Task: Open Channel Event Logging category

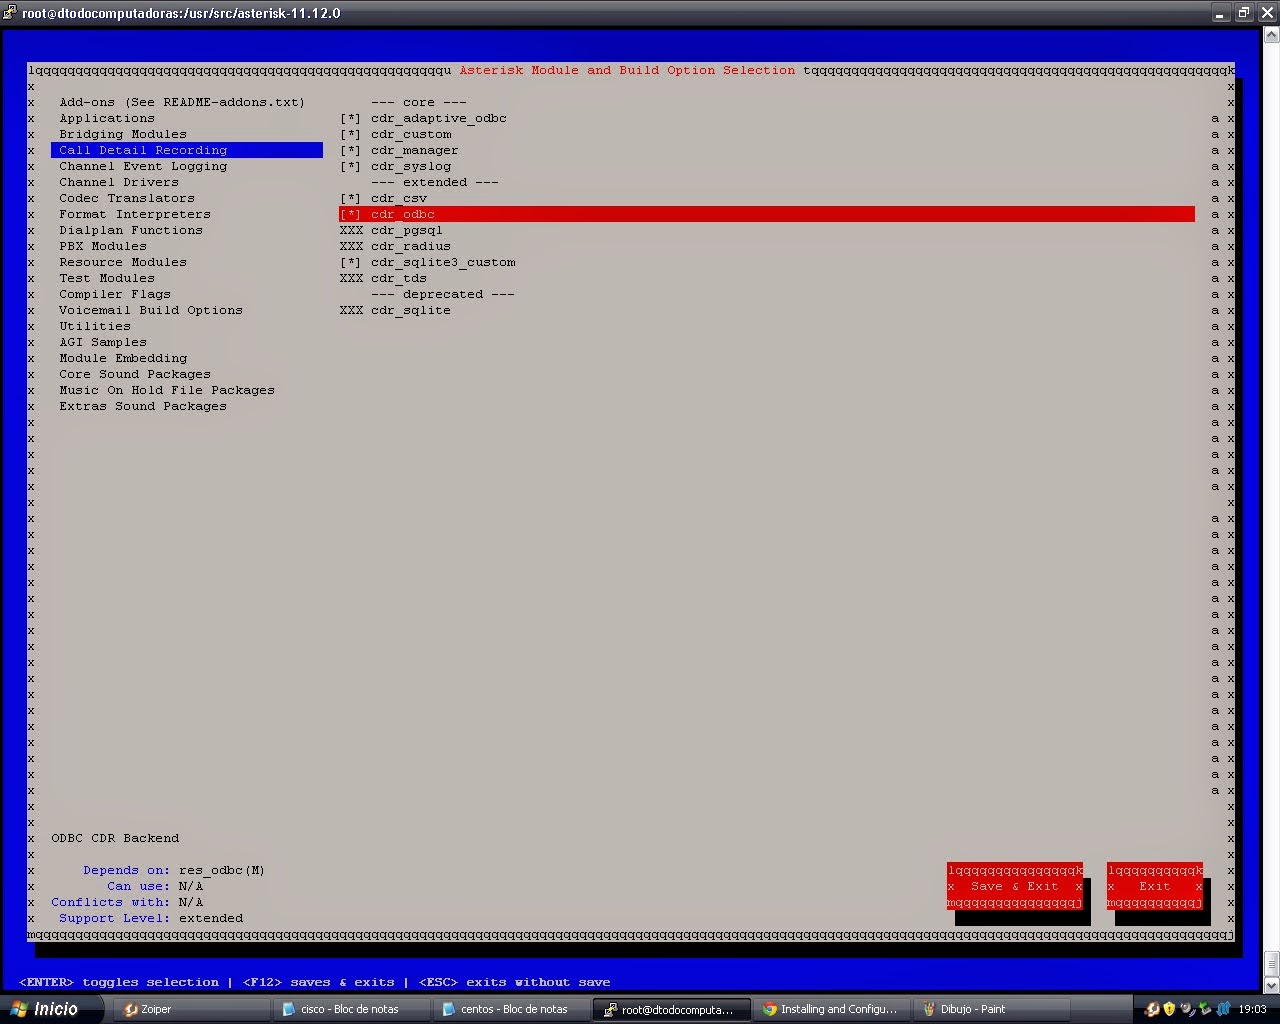Action: 143,166
